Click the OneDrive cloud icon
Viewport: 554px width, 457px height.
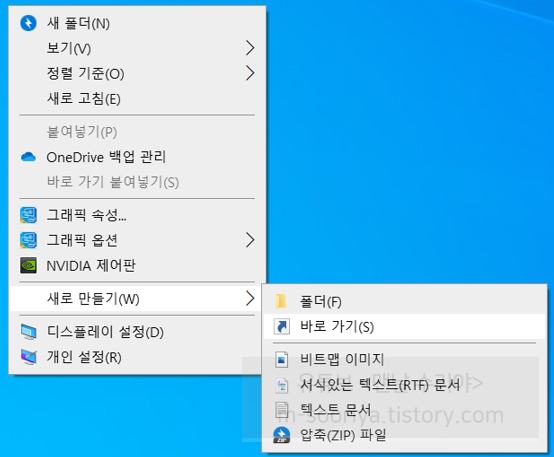click(x=28, y=157)
